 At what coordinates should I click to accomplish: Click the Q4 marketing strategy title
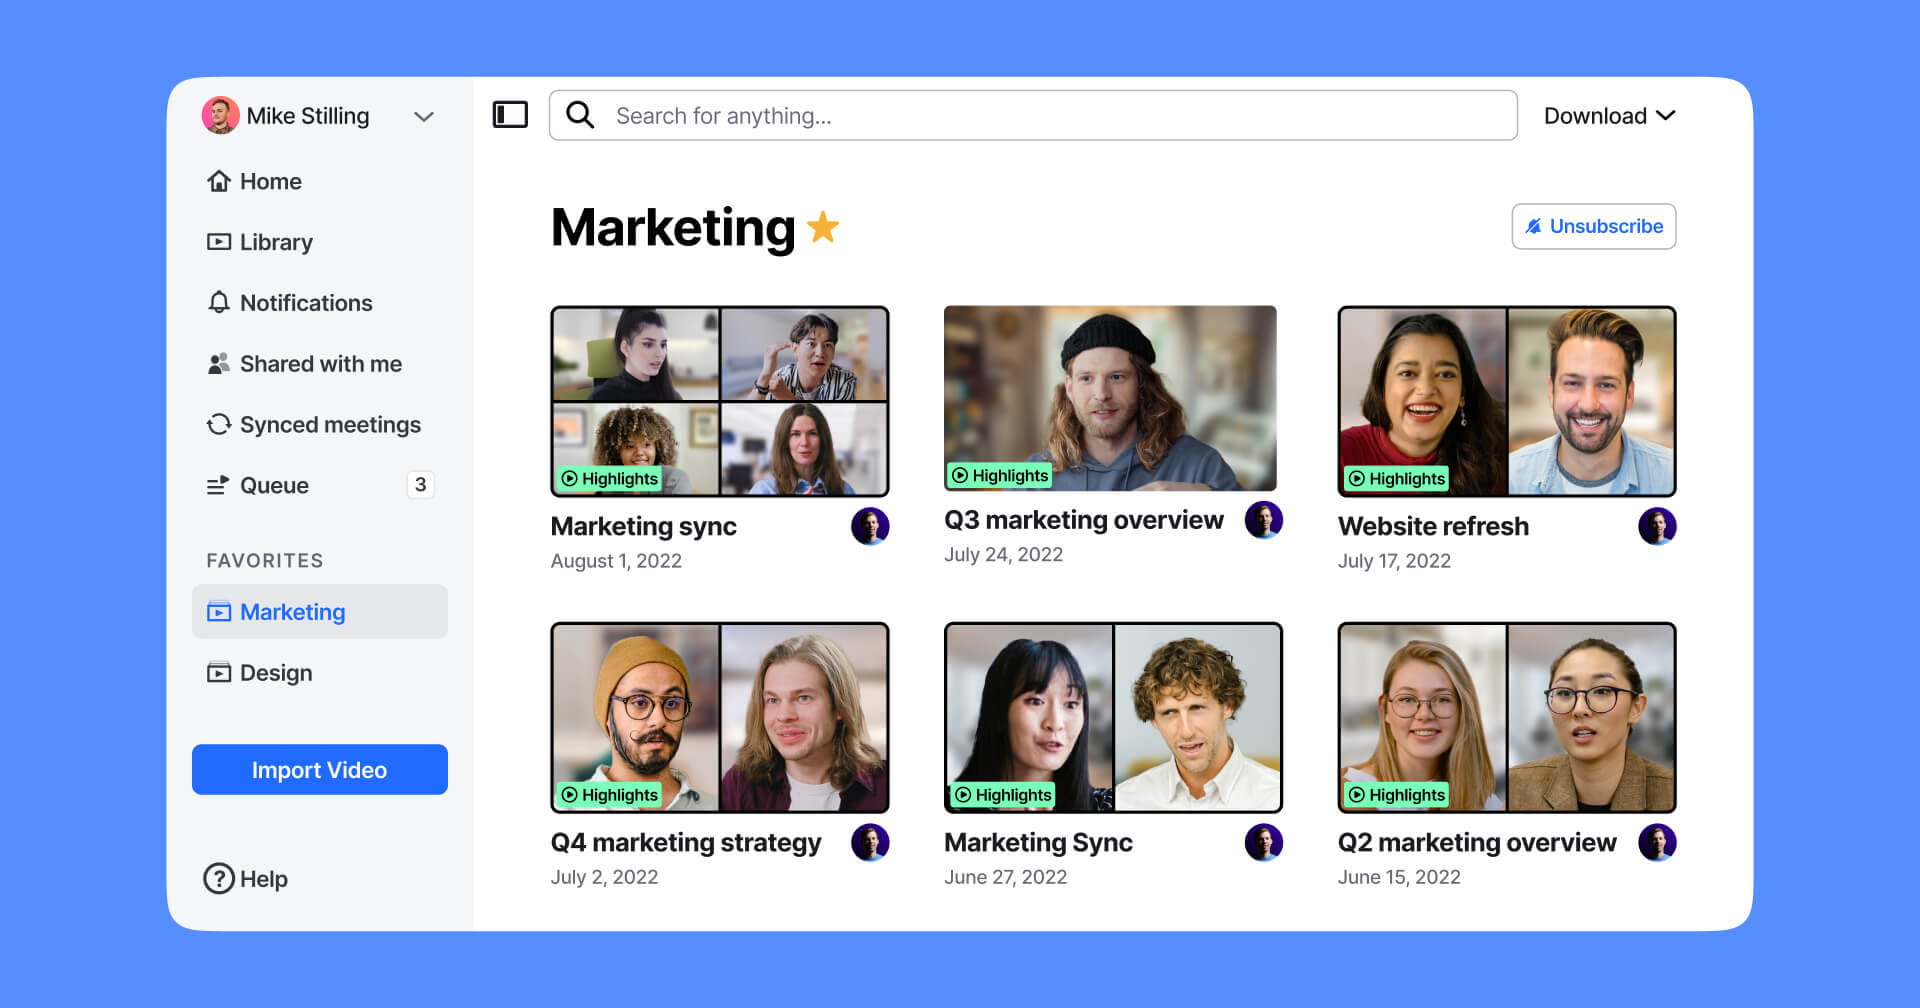click(x=686, y=842)
